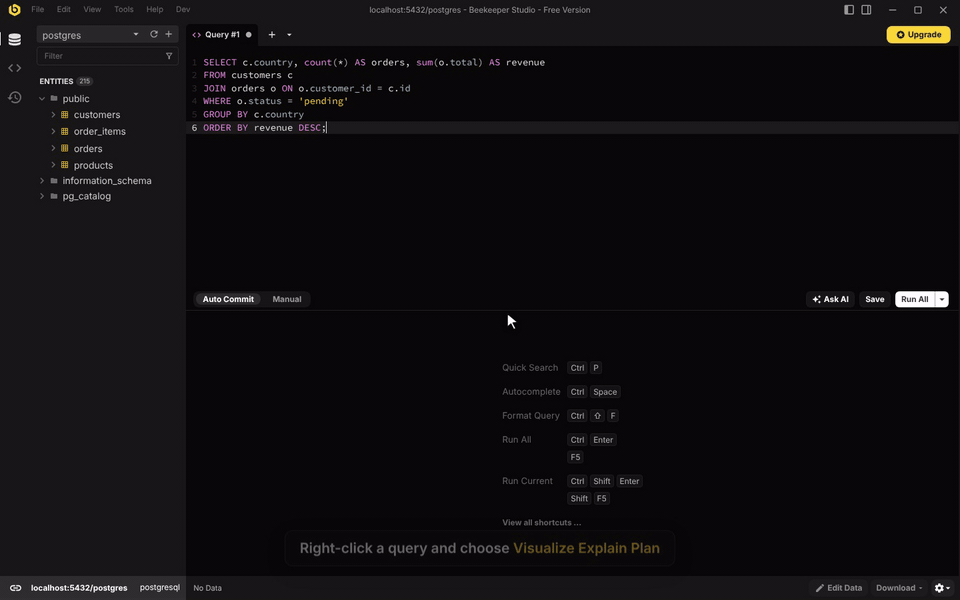
Task: Open Run All dropdown arrow
Action: coord(942,299)
